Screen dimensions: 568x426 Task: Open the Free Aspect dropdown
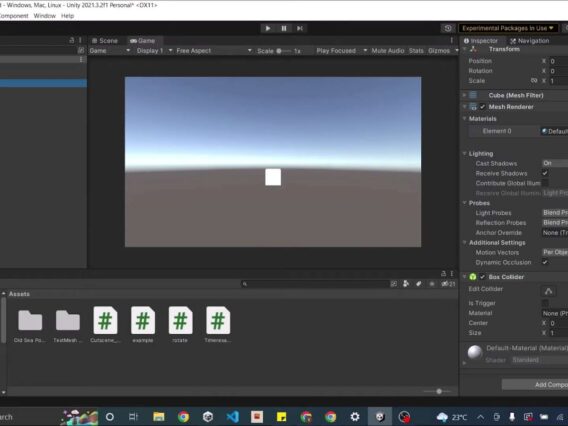[x=214, y=51]
